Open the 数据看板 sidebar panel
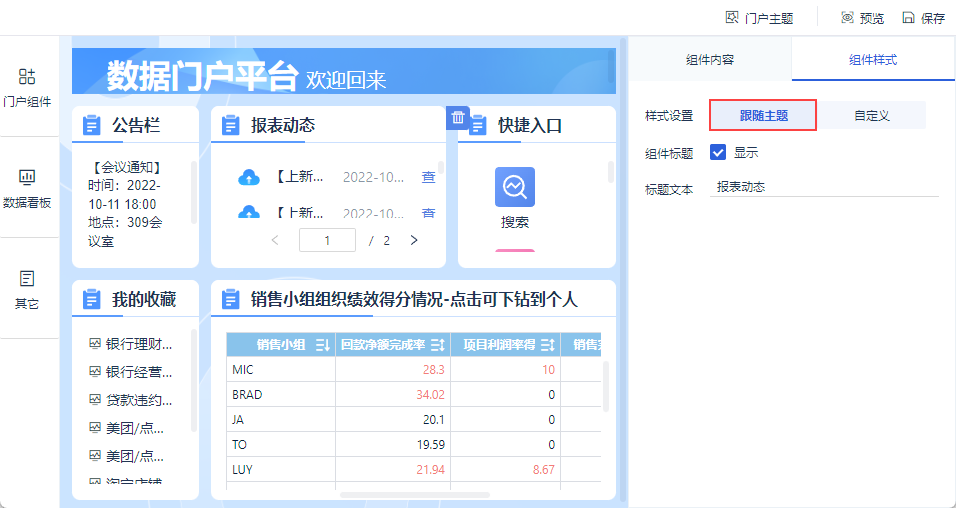This screenshot has height=508, width=956. click(27, 188)
